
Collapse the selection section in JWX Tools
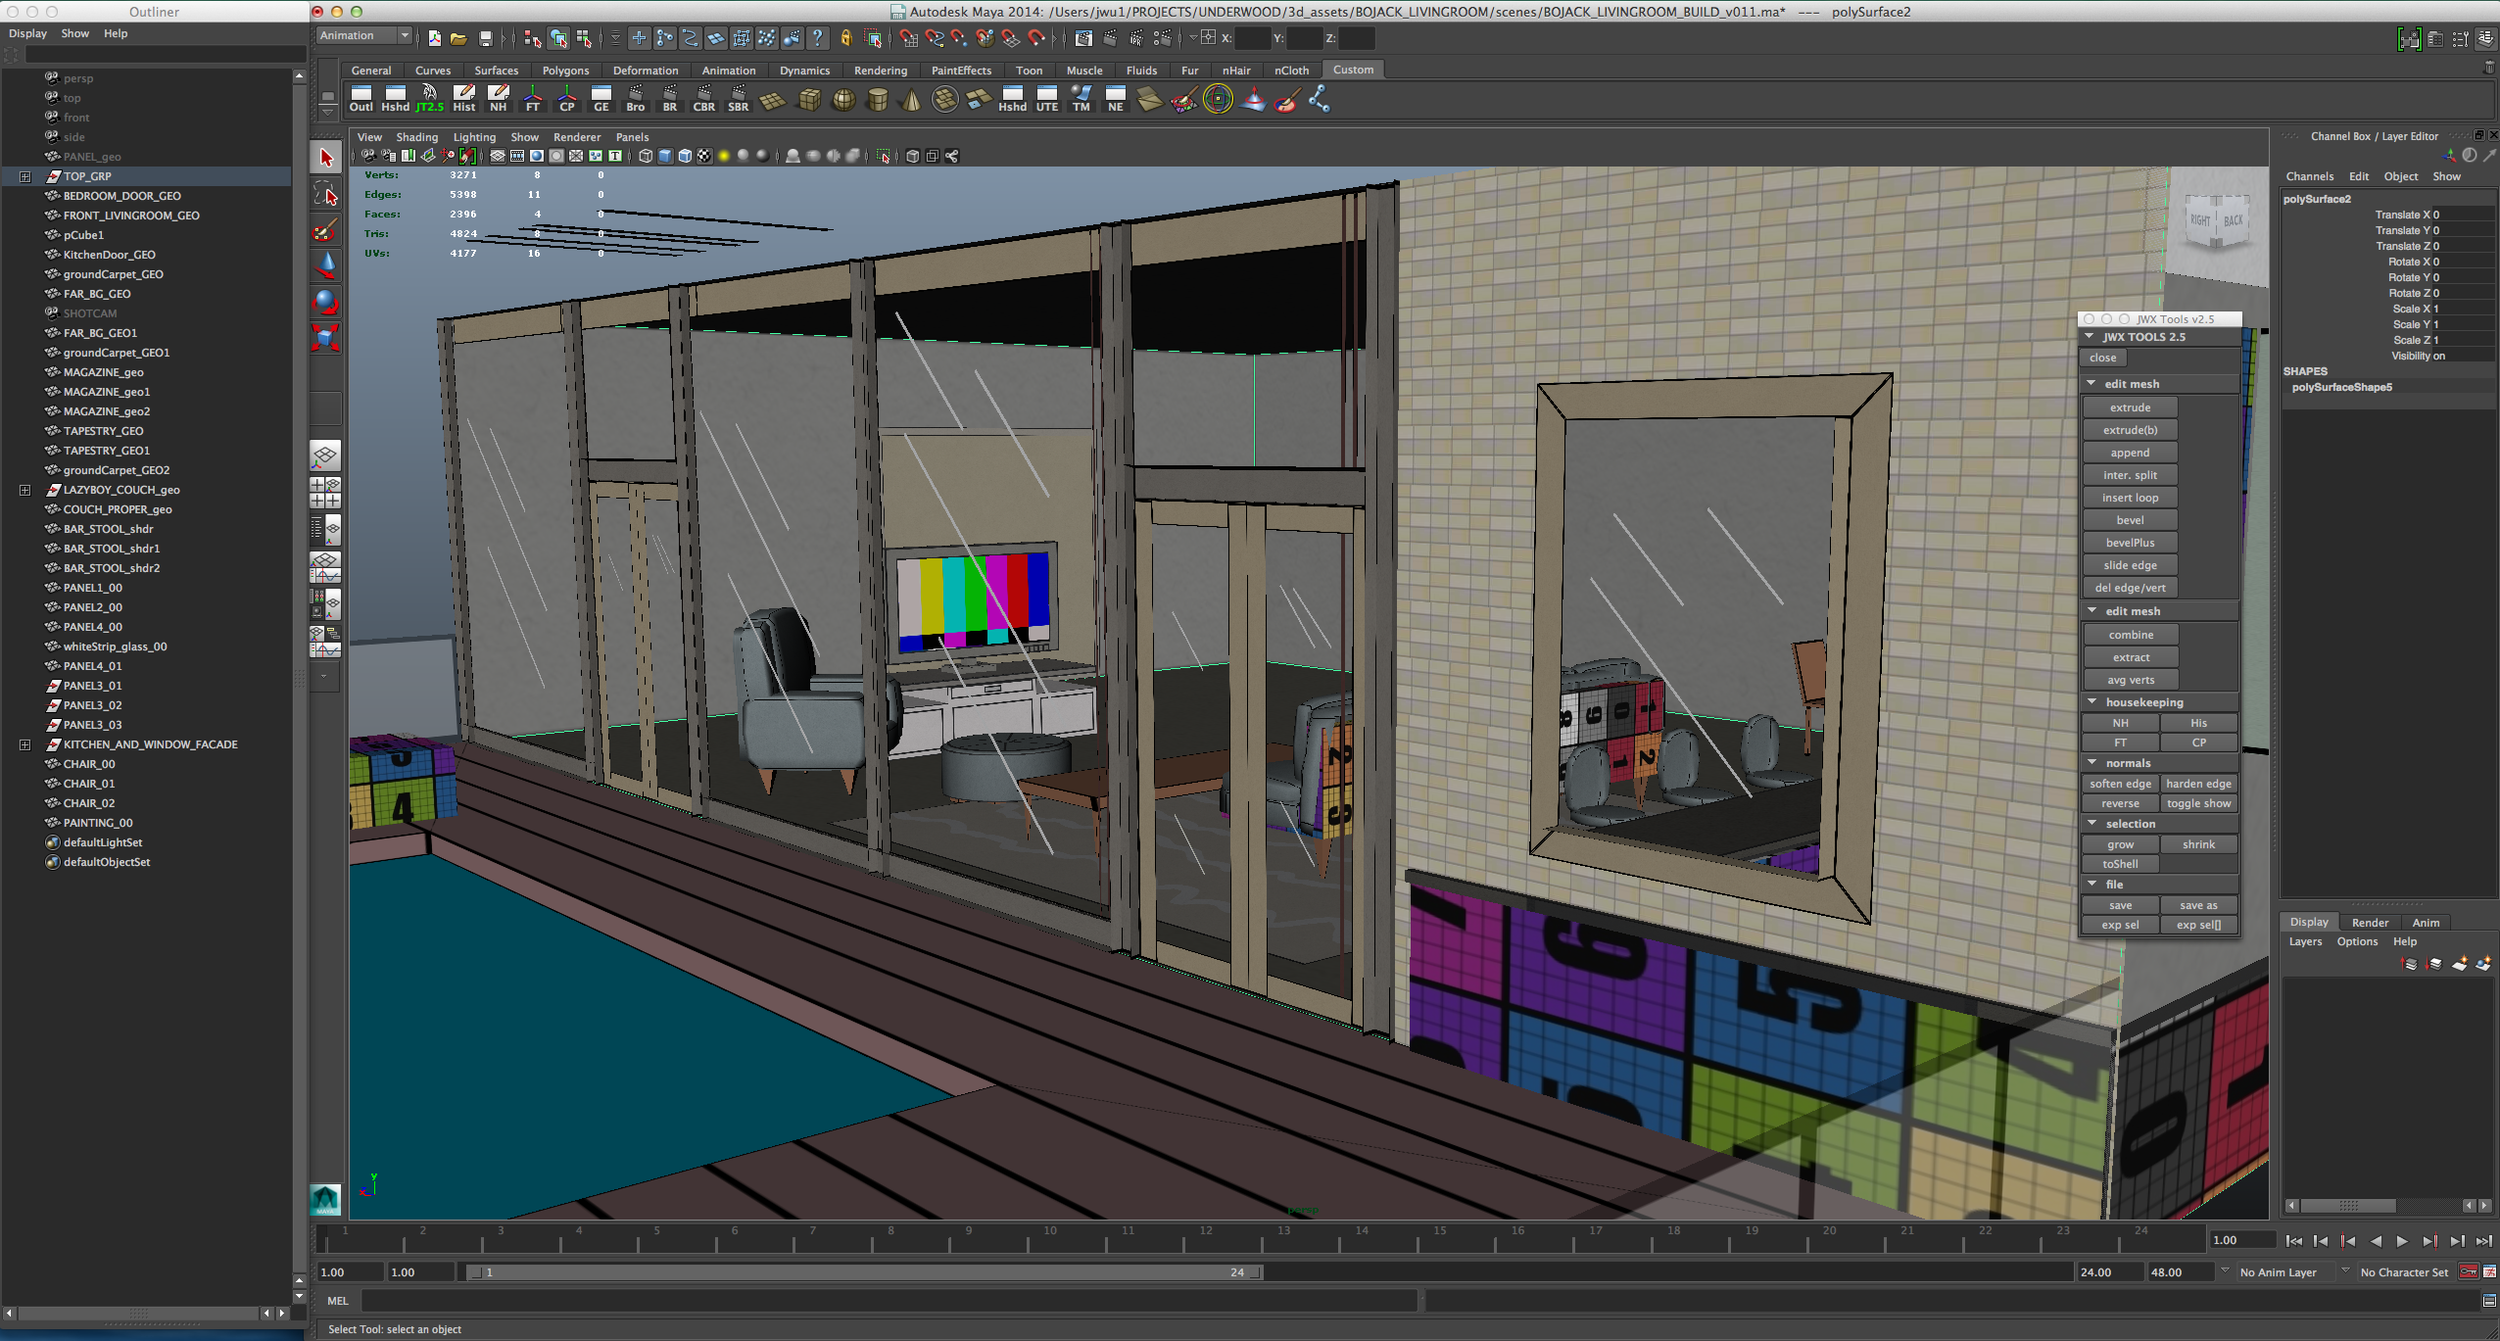click(x=2092, y=824)
